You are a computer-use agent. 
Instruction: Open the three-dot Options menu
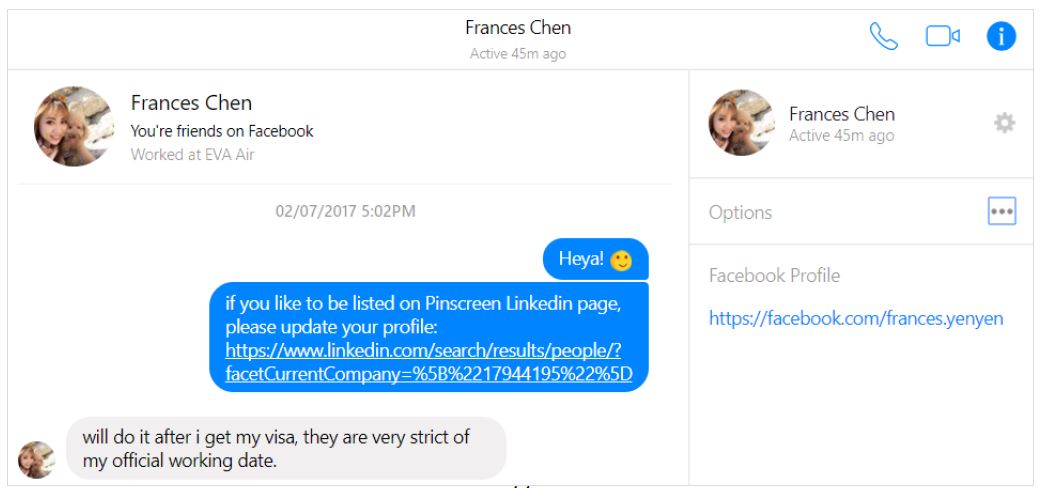point(1001,211)
